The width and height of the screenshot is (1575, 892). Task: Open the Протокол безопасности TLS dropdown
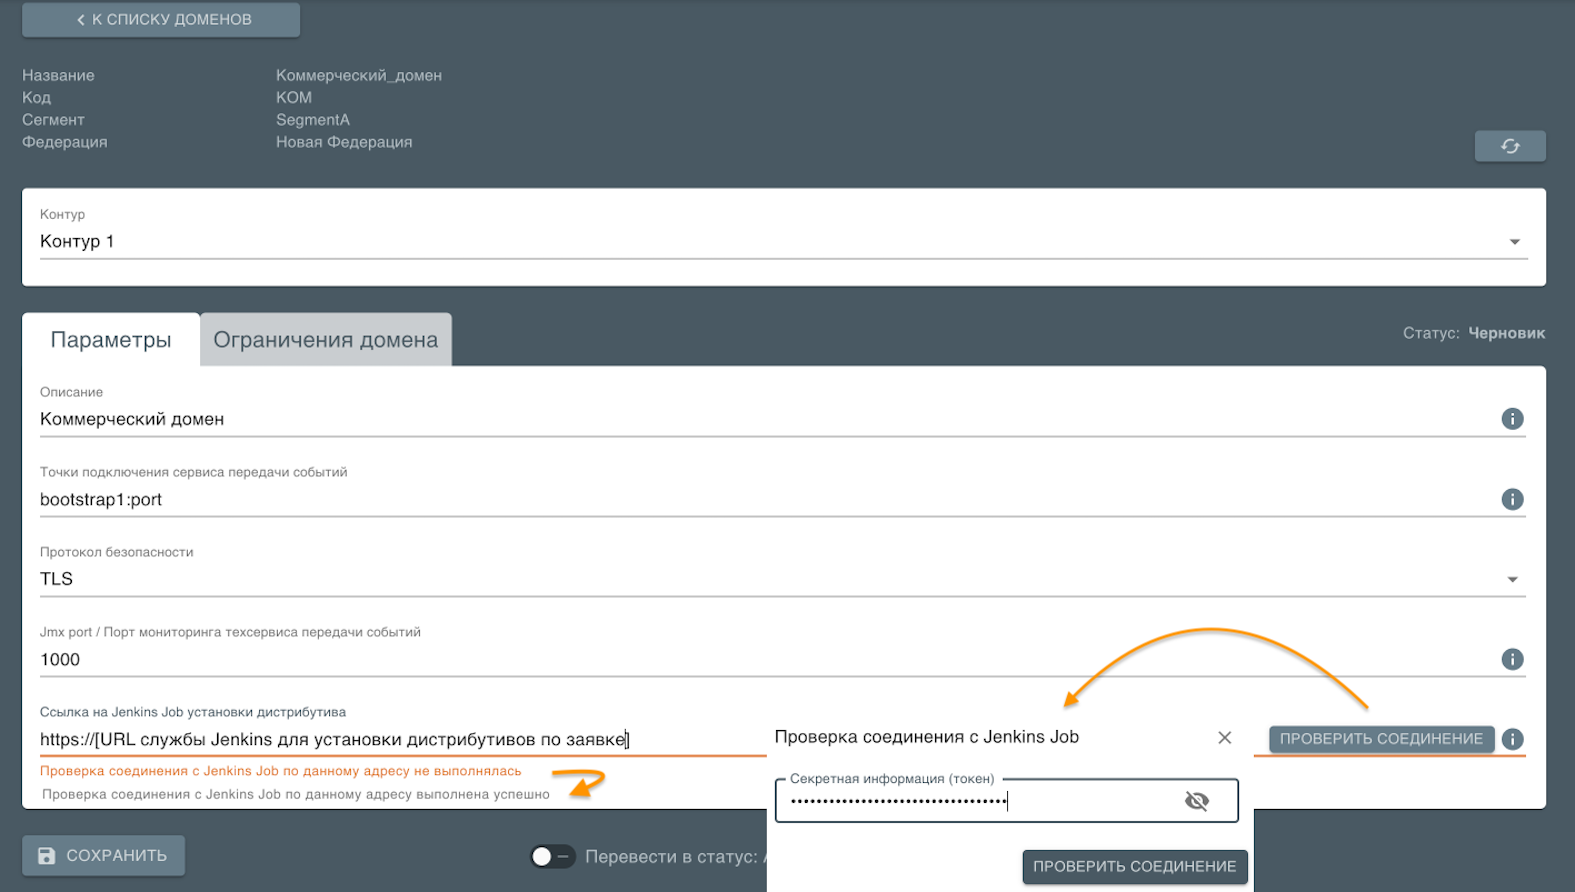click(1511, 580)
